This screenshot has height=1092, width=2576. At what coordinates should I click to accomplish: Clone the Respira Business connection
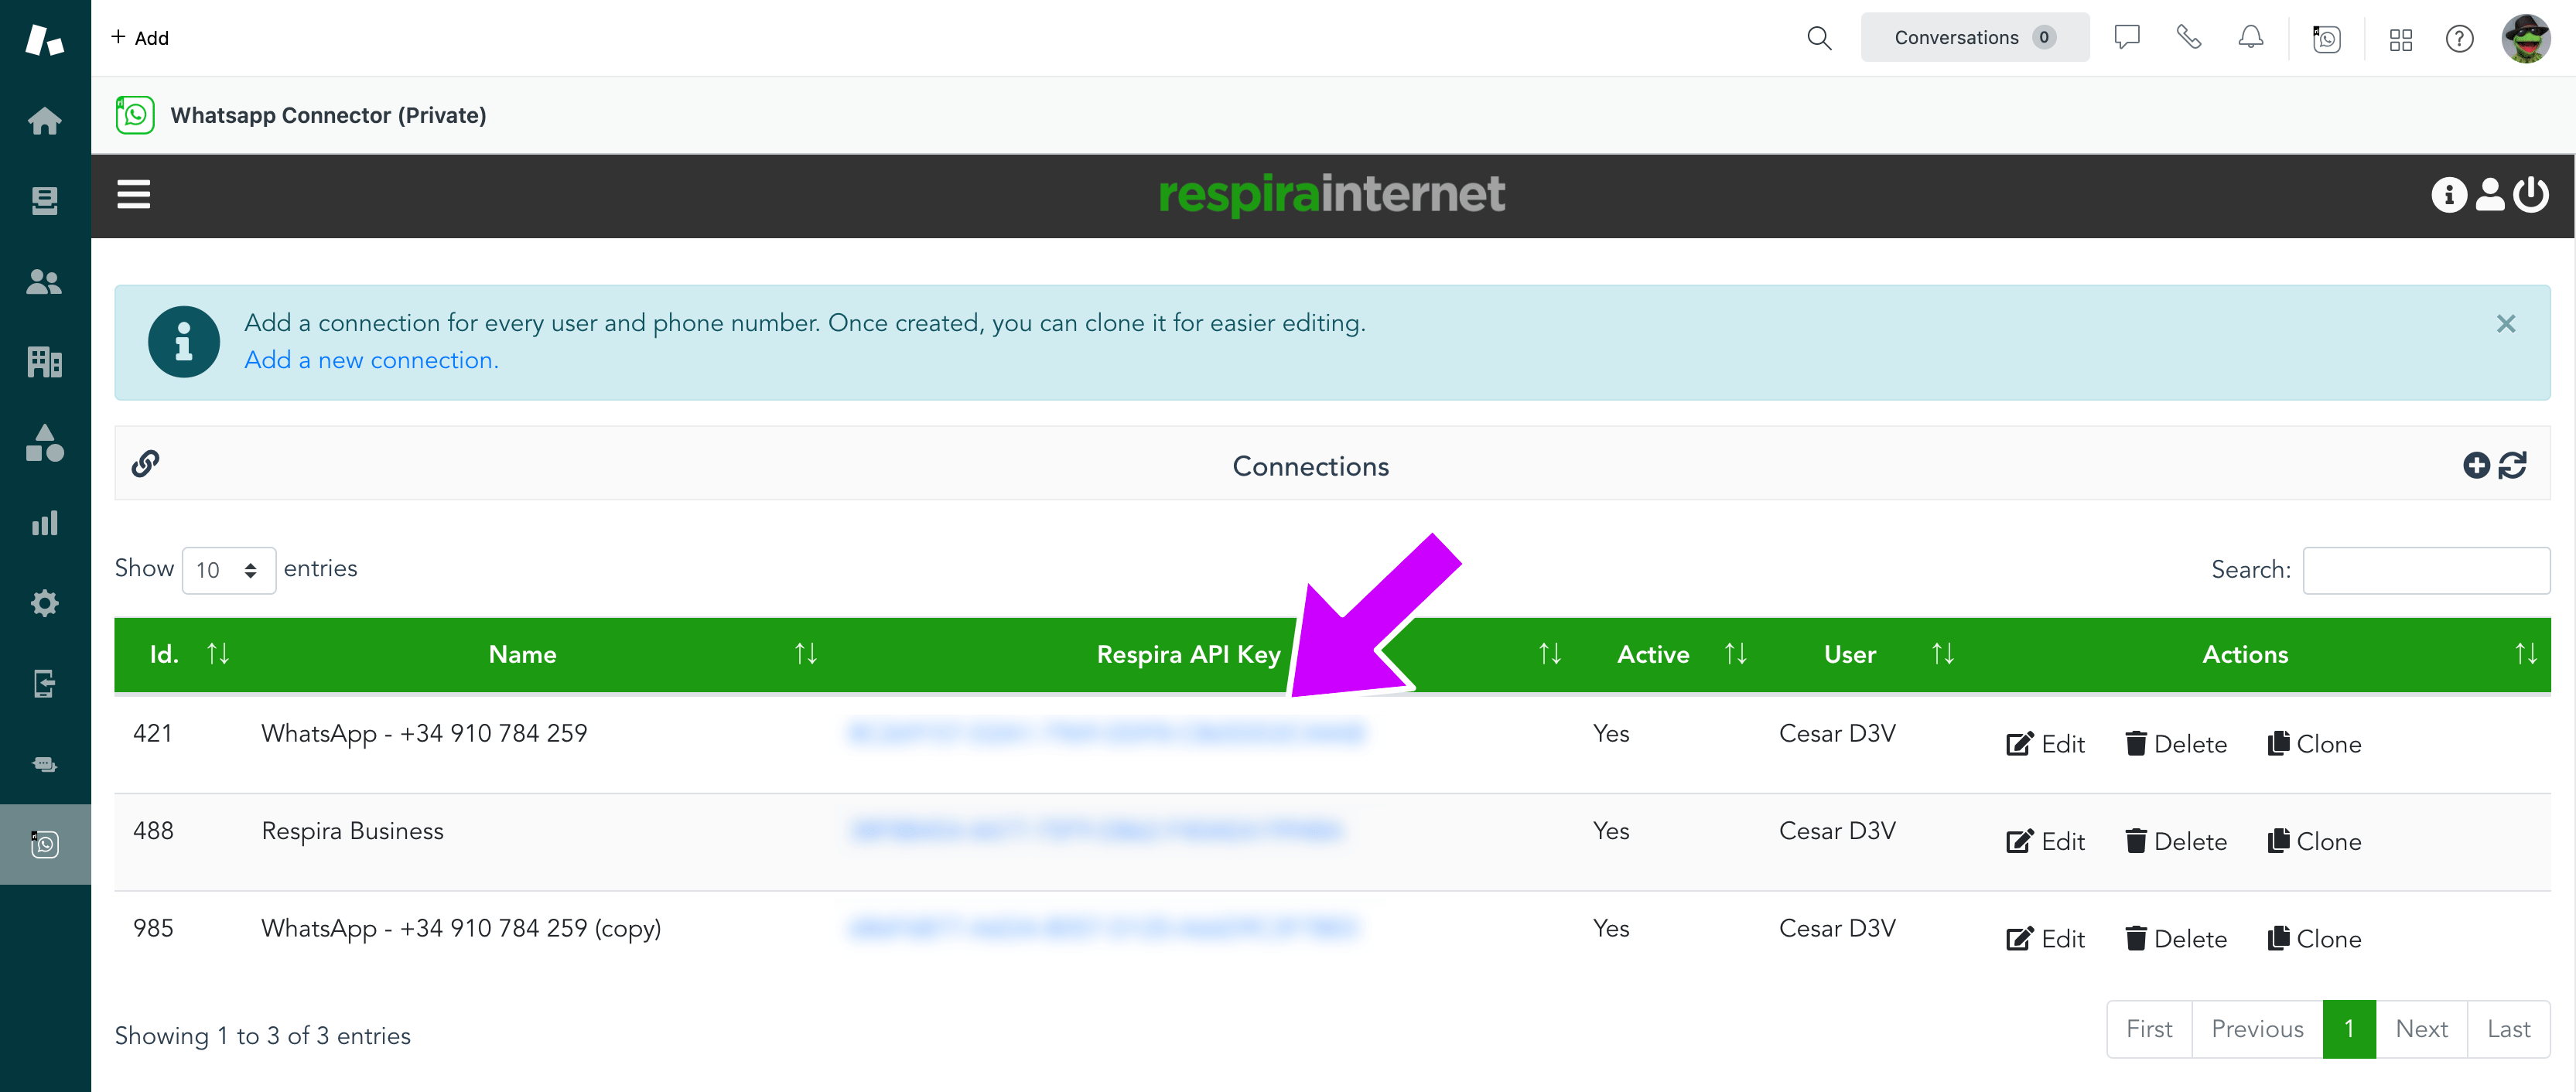(x=2314, y=841)
